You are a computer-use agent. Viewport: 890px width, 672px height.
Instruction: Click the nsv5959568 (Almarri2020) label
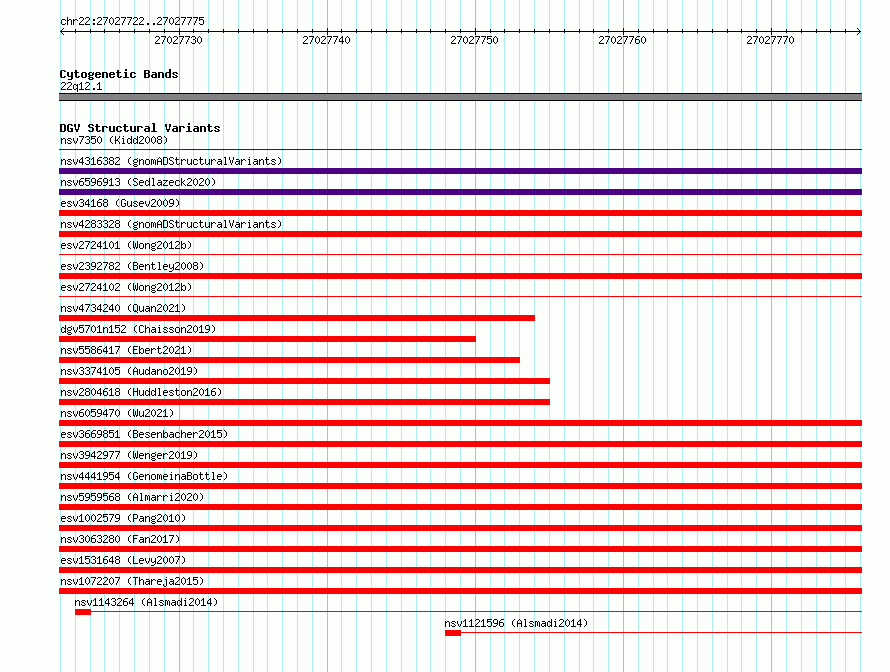132,497
